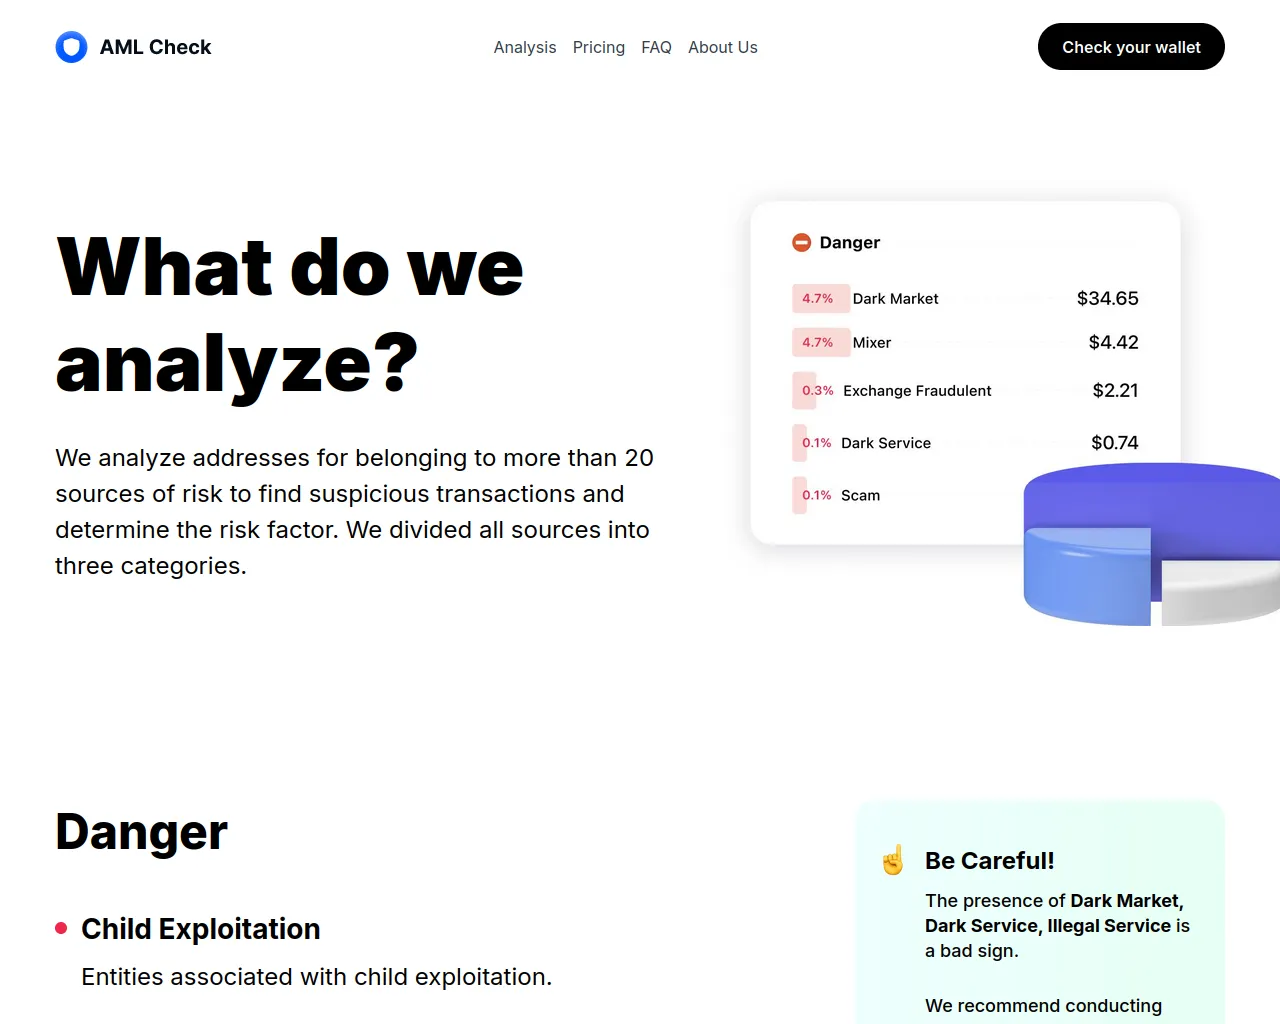Open the About Us link
The height and width of the screenshot is (1024, 1280).
[x=723, y=47]
